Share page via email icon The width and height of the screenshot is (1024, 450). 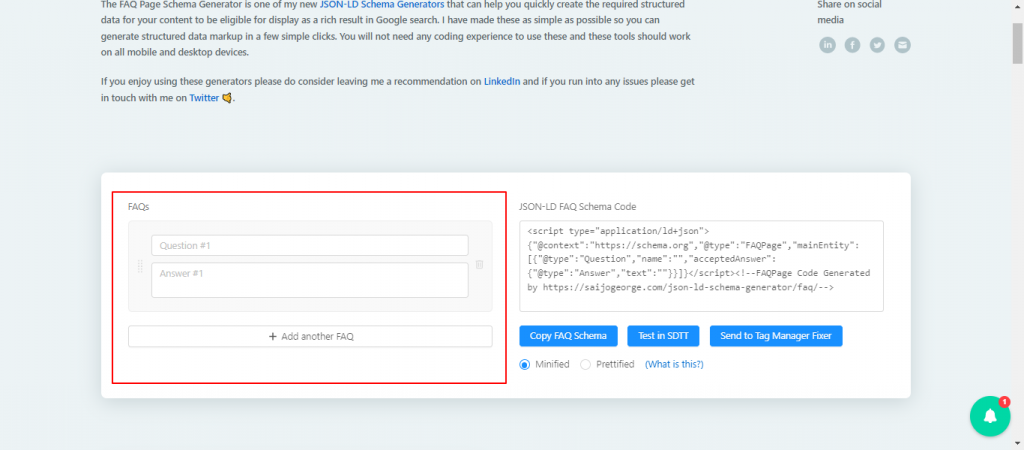tap(902, 45)
